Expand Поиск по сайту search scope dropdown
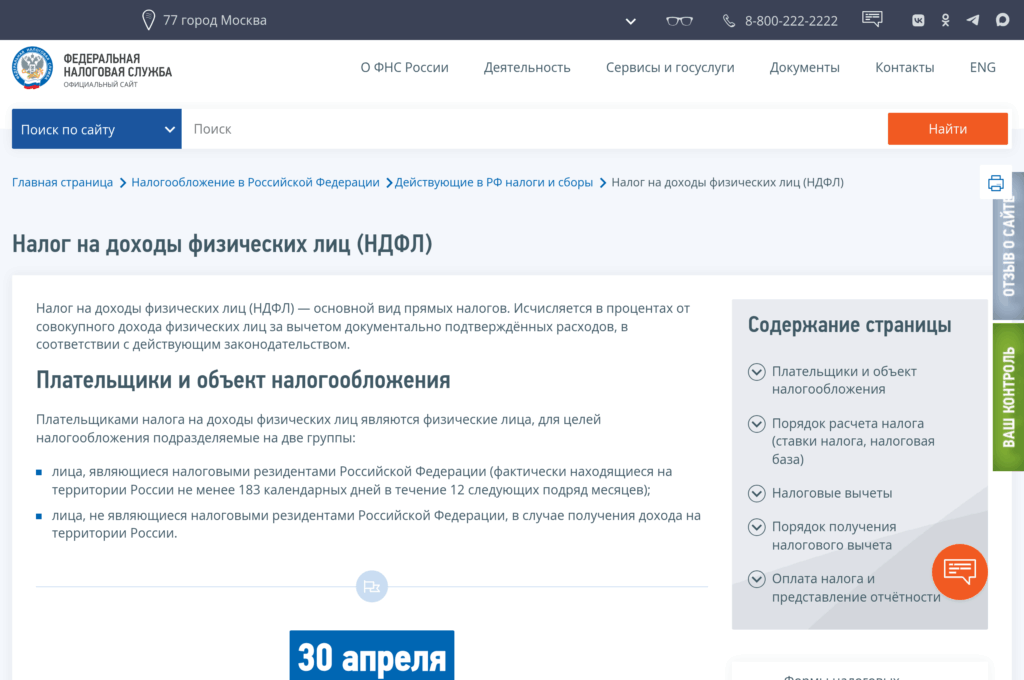This screenshot has width=1024, height=680. (97, 129)
